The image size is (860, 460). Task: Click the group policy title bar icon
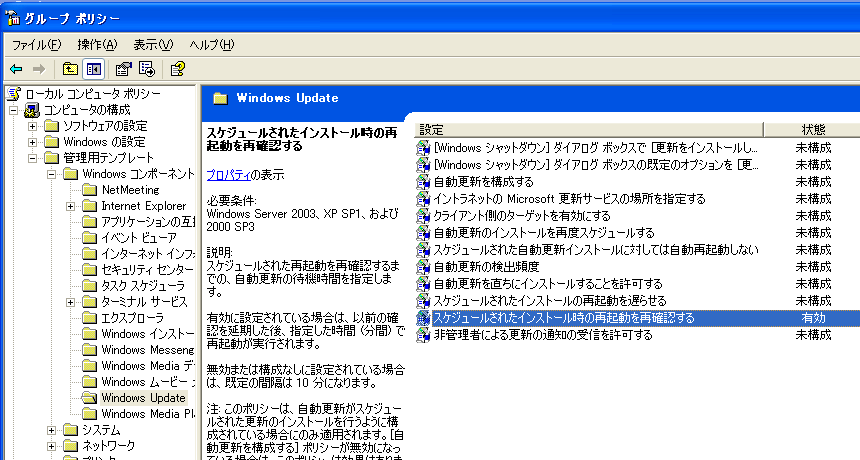12,18
